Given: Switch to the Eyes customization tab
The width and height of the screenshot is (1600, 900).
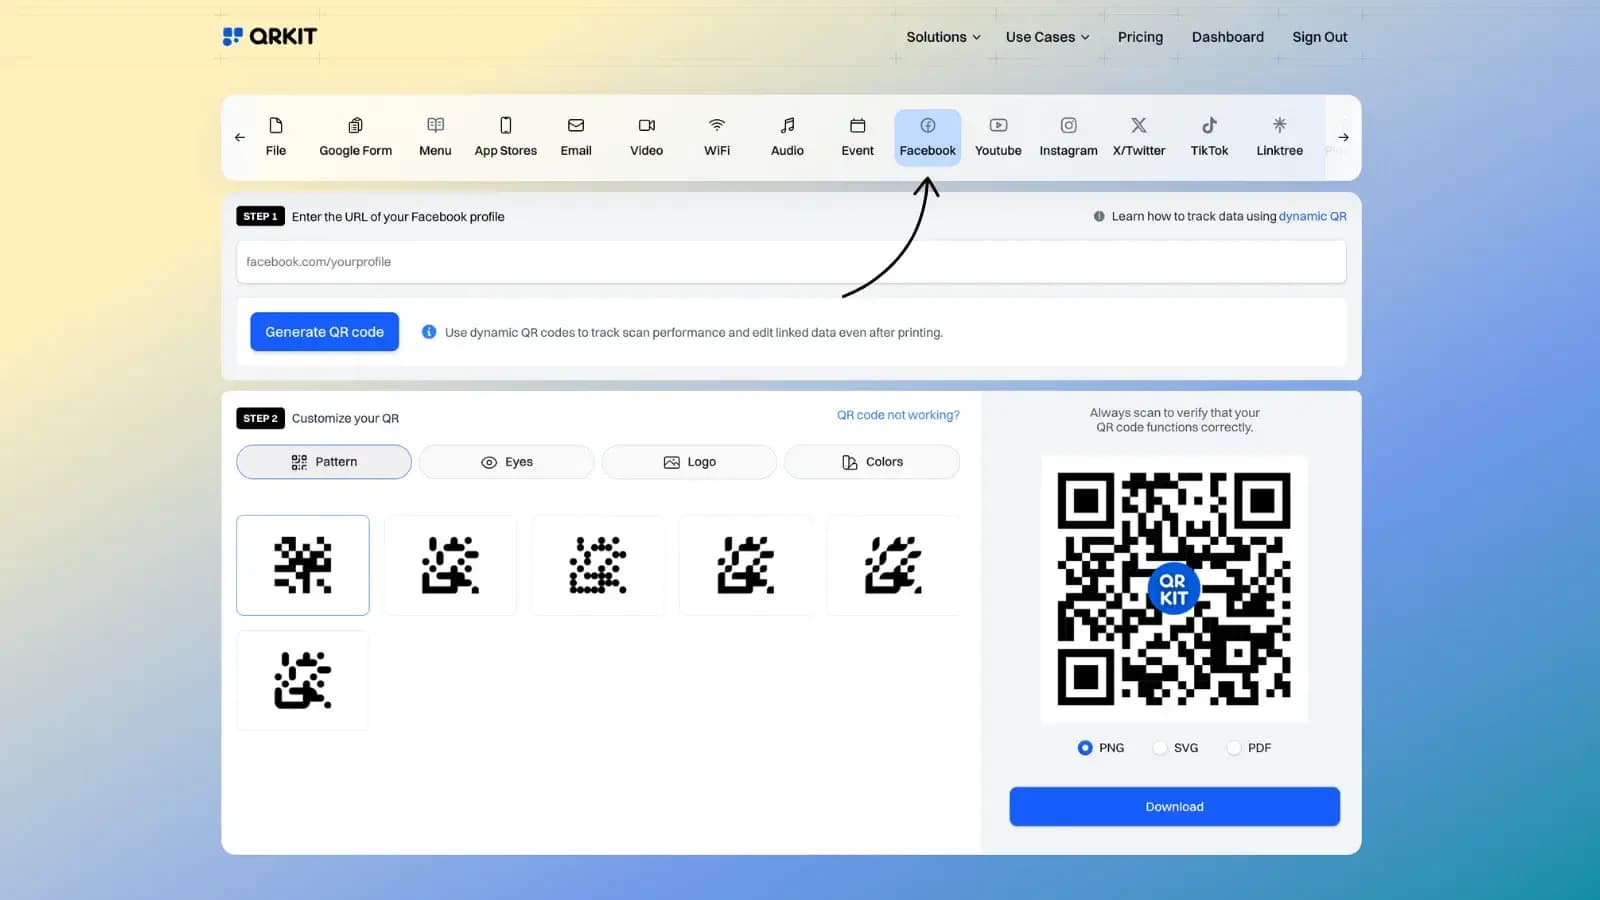Looking at the screenshot, I should point(506,461).
